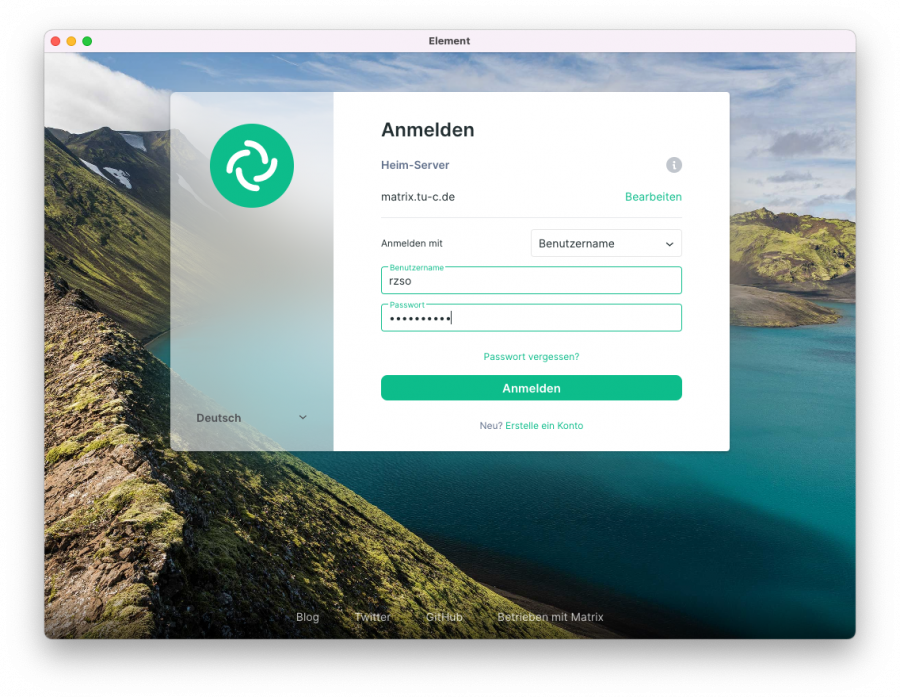The width and height of the screenshot is (900, 697).
Task: Minimize the window using yellow button
Action: pyautogui.click(x=71, y=41)
